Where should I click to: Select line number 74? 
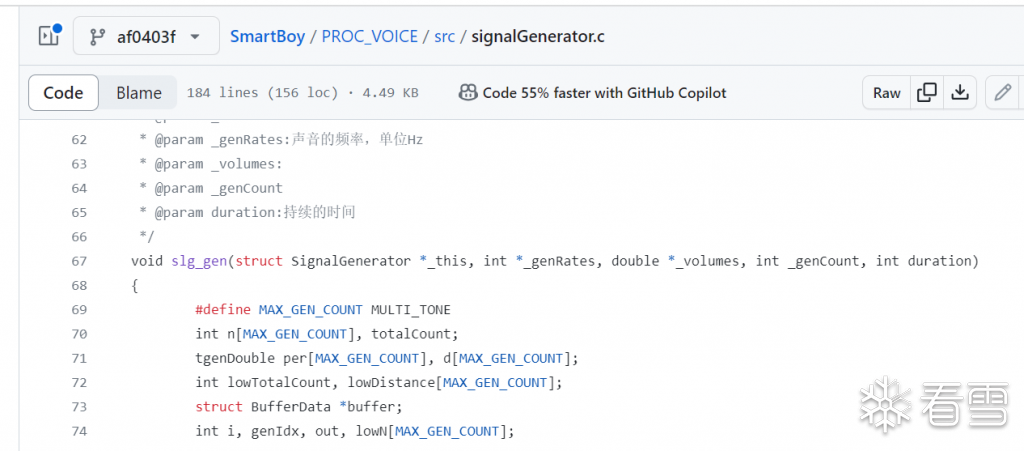point(78,431)
